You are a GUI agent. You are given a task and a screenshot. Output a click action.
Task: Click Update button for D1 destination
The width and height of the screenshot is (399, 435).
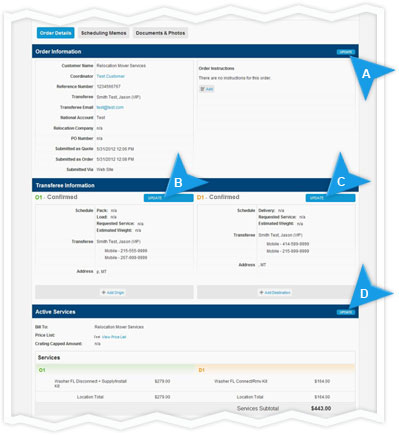(330, 198)
